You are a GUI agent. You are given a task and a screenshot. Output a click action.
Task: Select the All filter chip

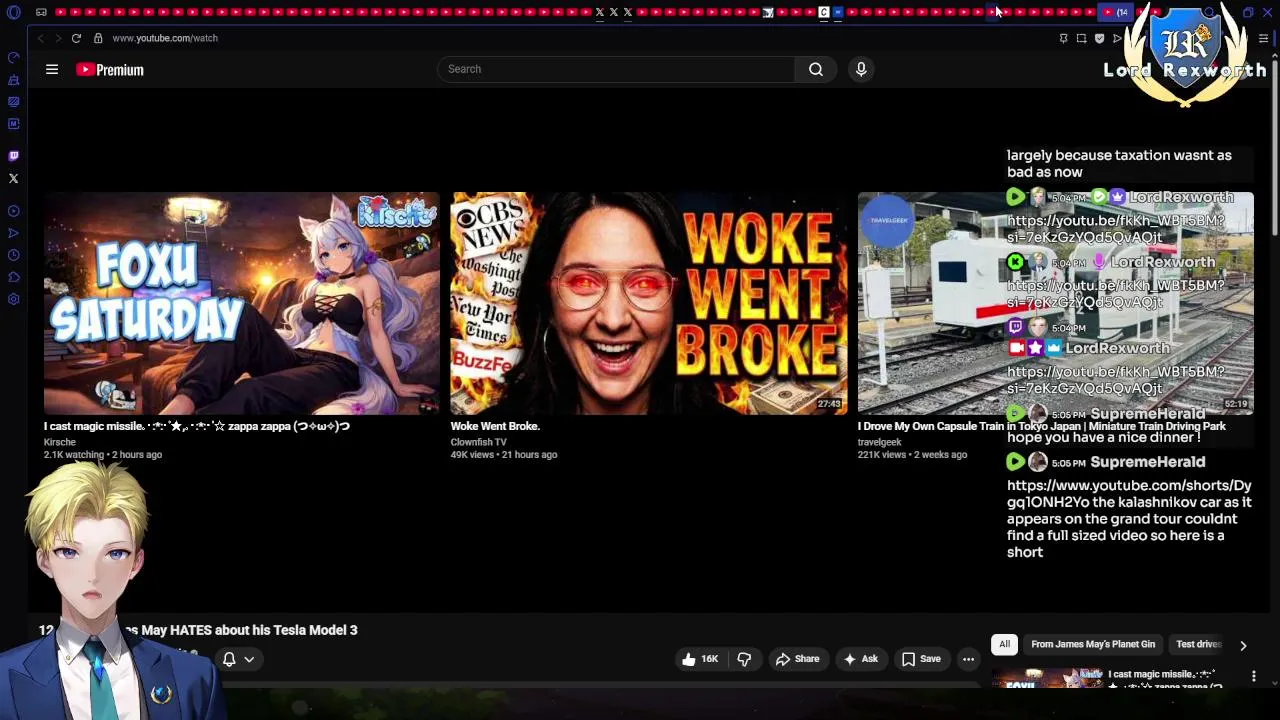[x=1004, y=644]
